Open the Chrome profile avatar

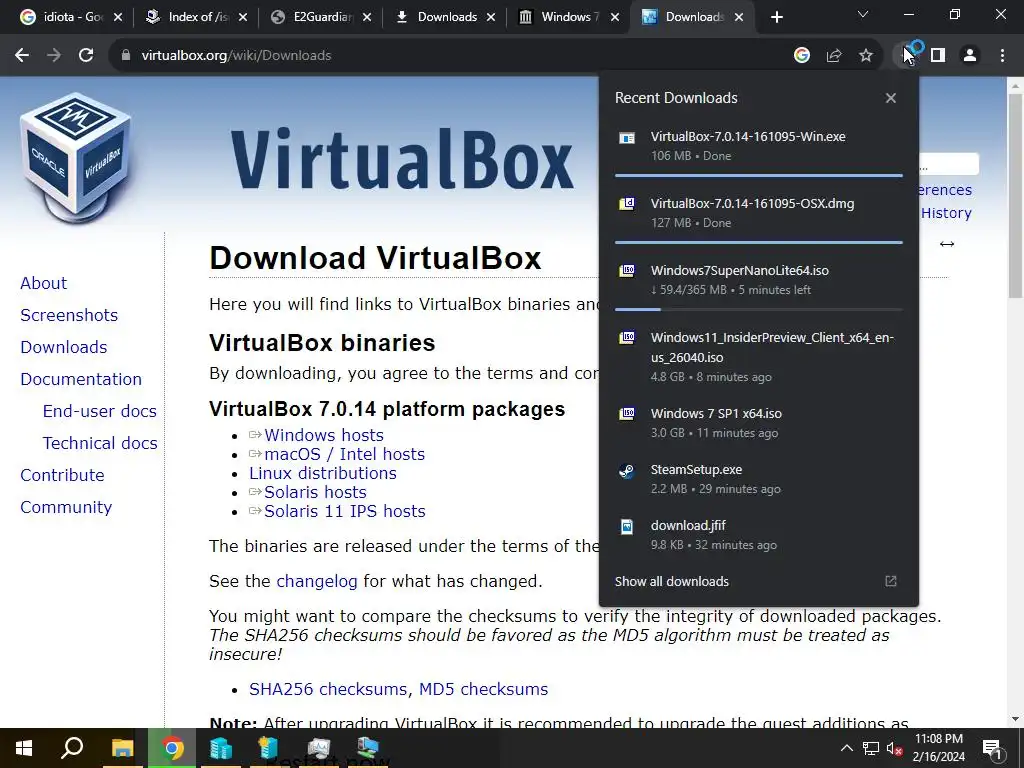[970, 56]
